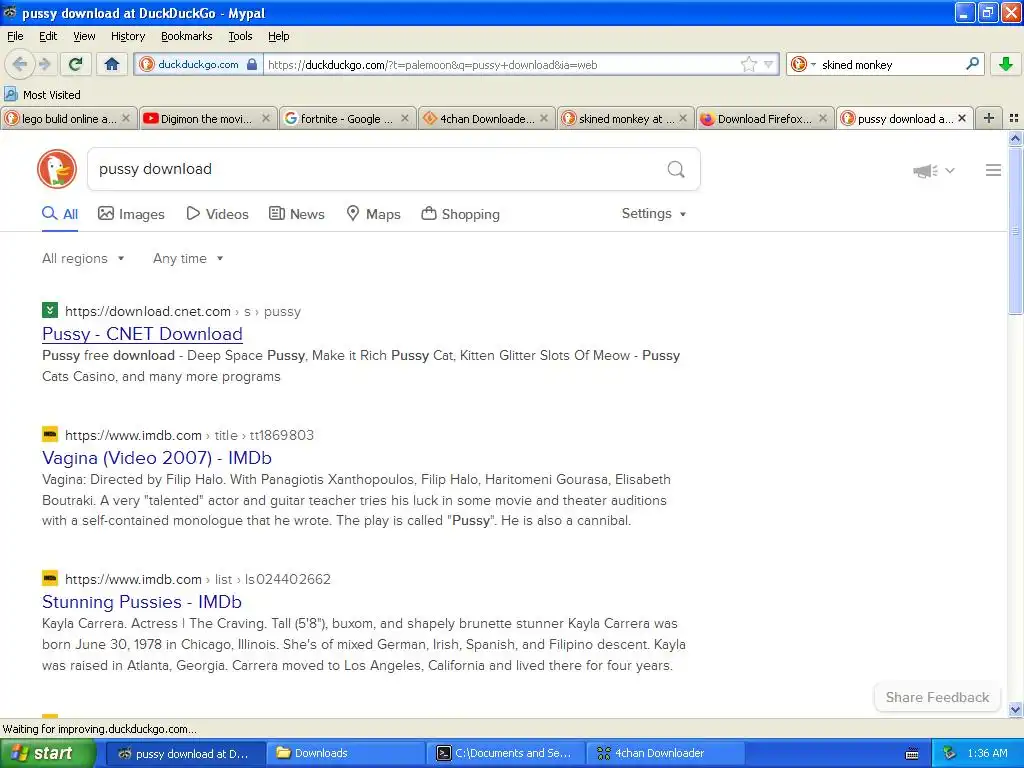Open the Stunning IMDb list result link
The height and width of the screenshot is (768, 1024).
click(142, 601)
